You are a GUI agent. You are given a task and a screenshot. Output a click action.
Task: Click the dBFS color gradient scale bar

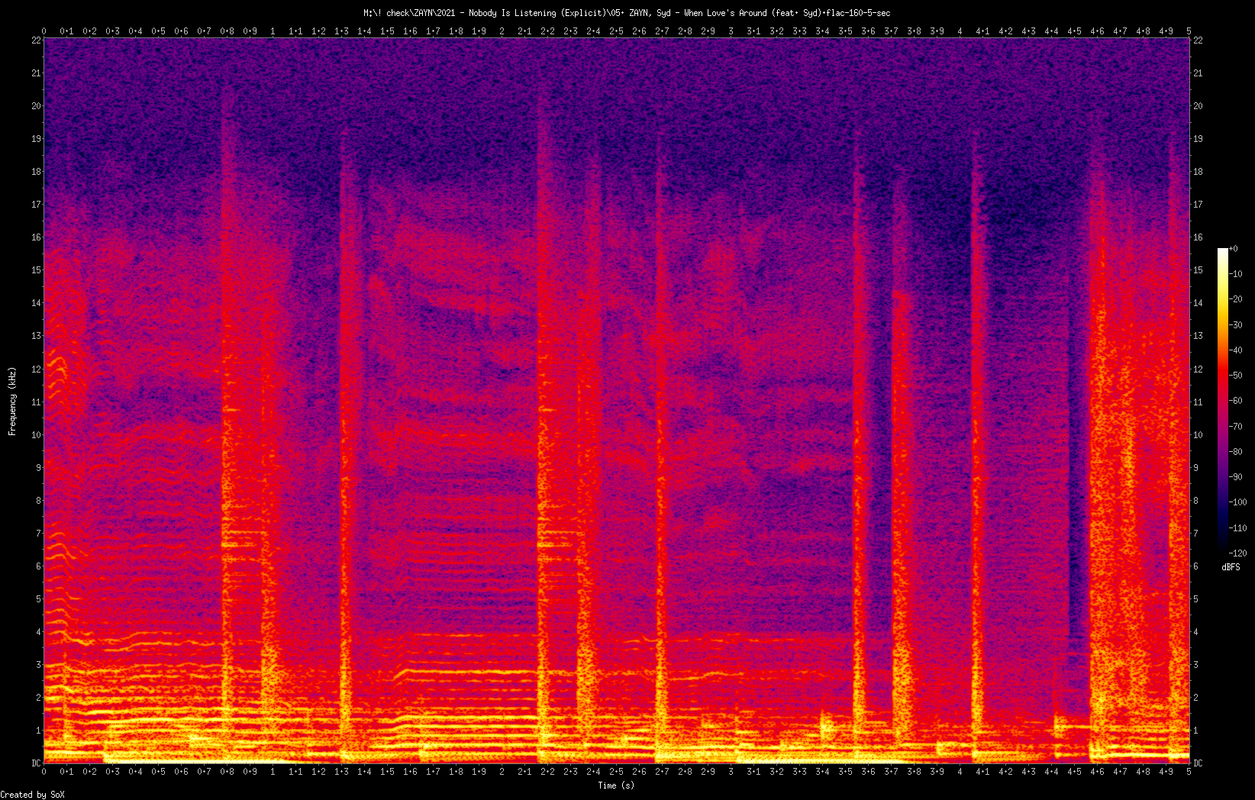click(x=1222, y=400)
